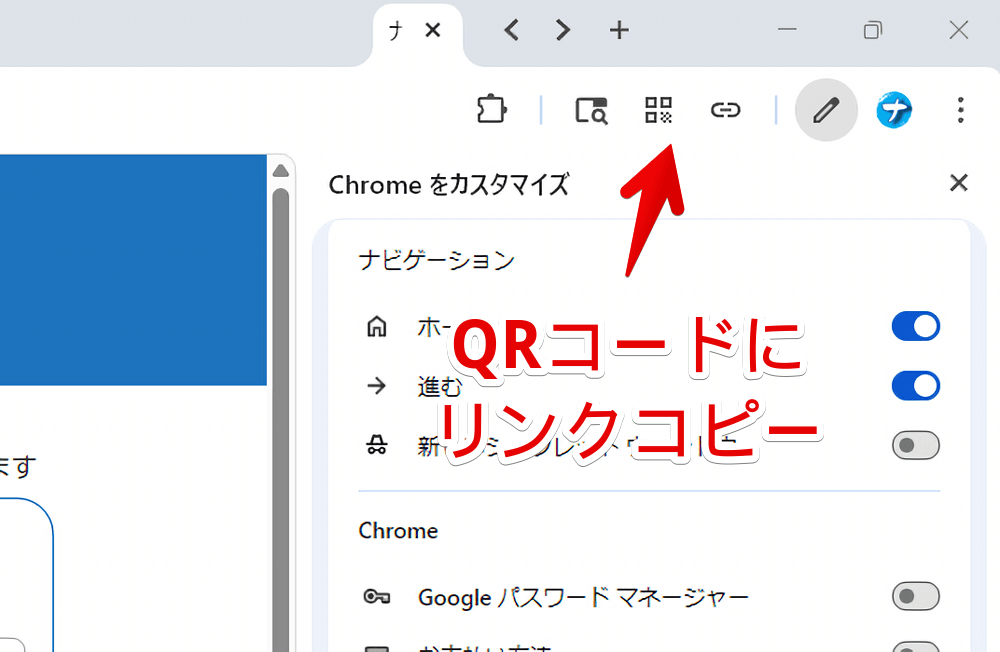Toggle the Home button switch off
The width and height of the screenshot is (1000, 652).
pos(915,326)
